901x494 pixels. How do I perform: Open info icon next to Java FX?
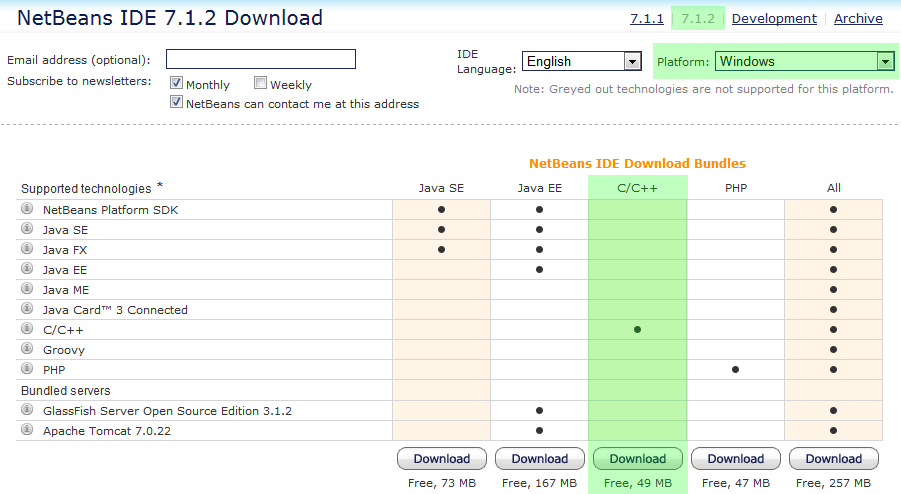(27, 248)
